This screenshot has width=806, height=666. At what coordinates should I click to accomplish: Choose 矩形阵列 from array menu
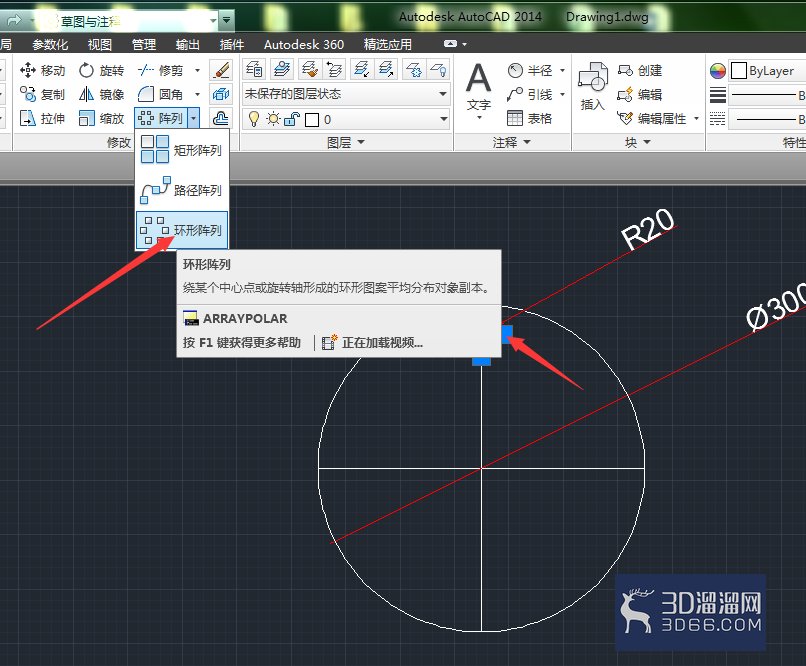pos(181,150)
